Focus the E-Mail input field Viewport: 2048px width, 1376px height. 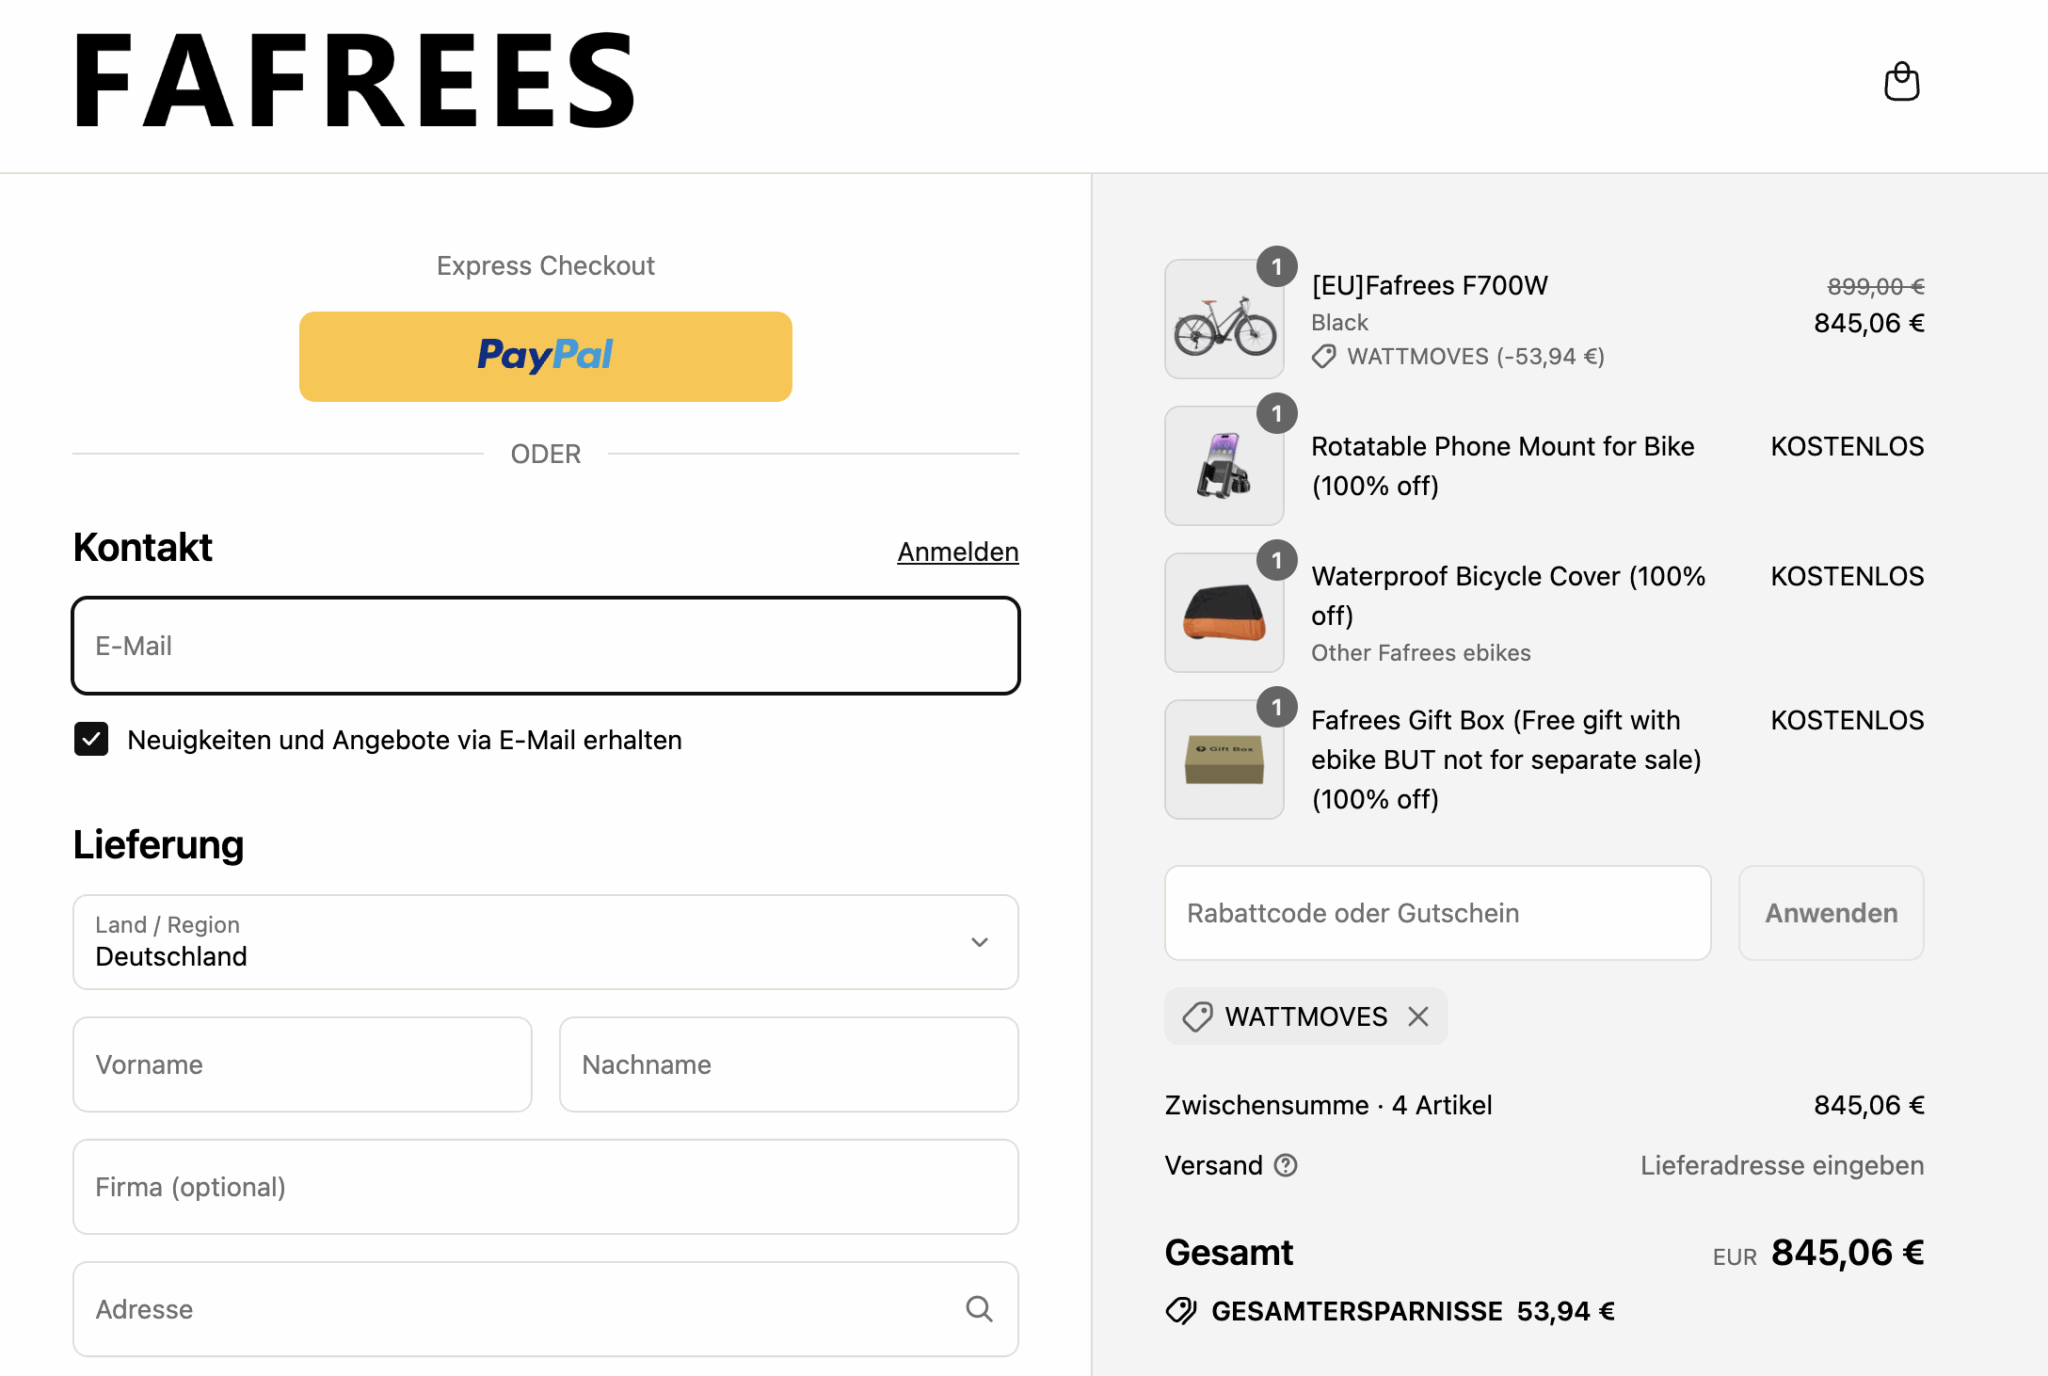point(546,646)
